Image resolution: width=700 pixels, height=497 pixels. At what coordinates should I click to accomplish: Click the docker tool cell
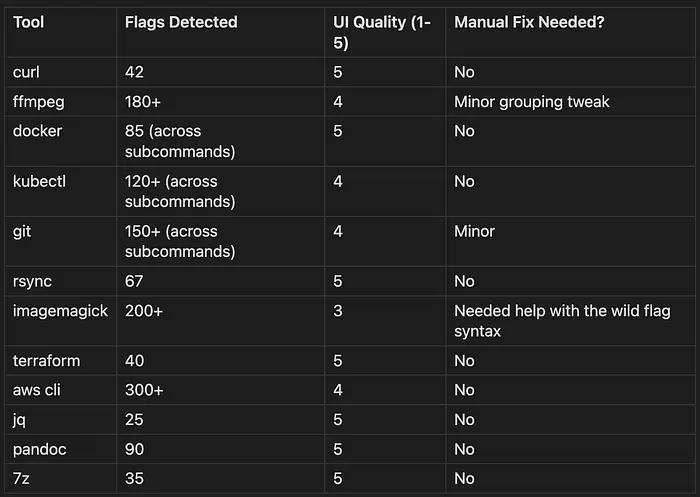coord(38,131)
